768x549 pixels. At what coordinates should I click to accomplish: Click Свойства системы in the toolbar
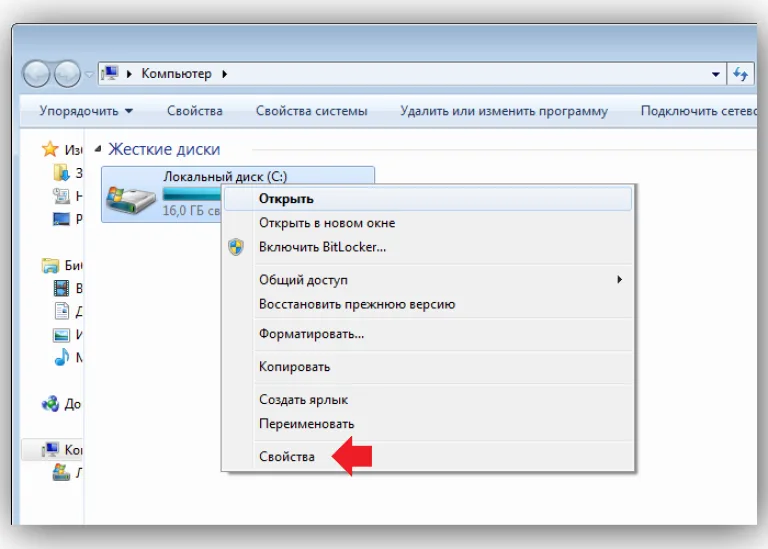point(312,111)
